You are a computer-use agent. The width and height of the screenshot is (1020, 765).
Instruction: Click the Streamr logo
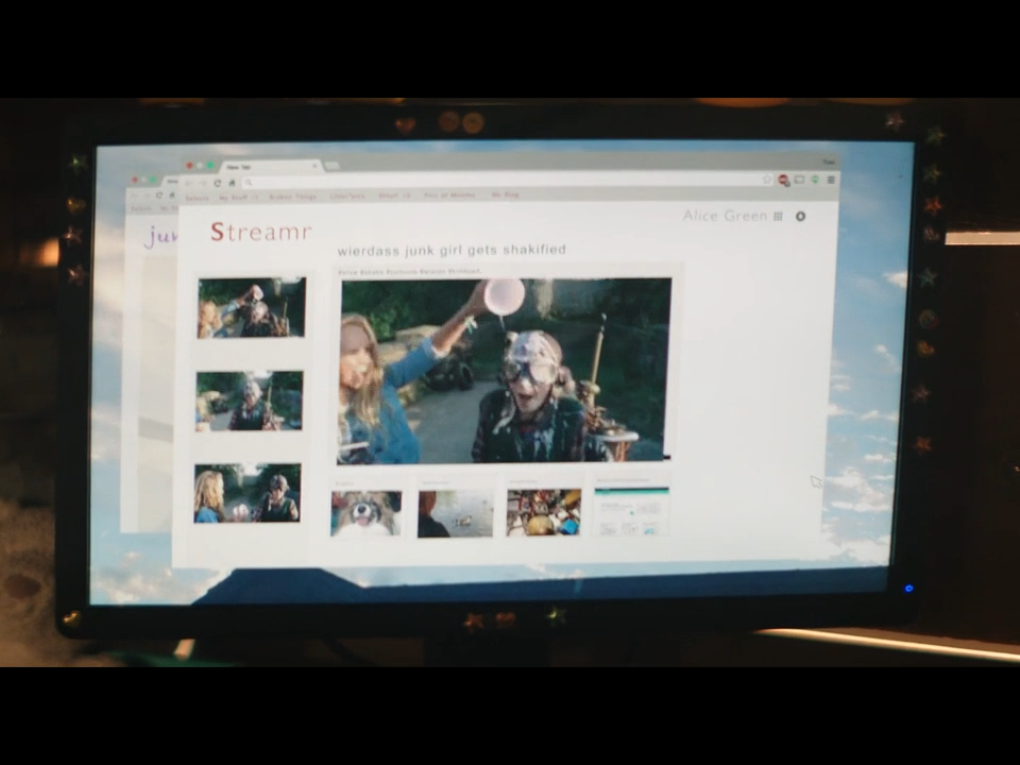(261, 233)
